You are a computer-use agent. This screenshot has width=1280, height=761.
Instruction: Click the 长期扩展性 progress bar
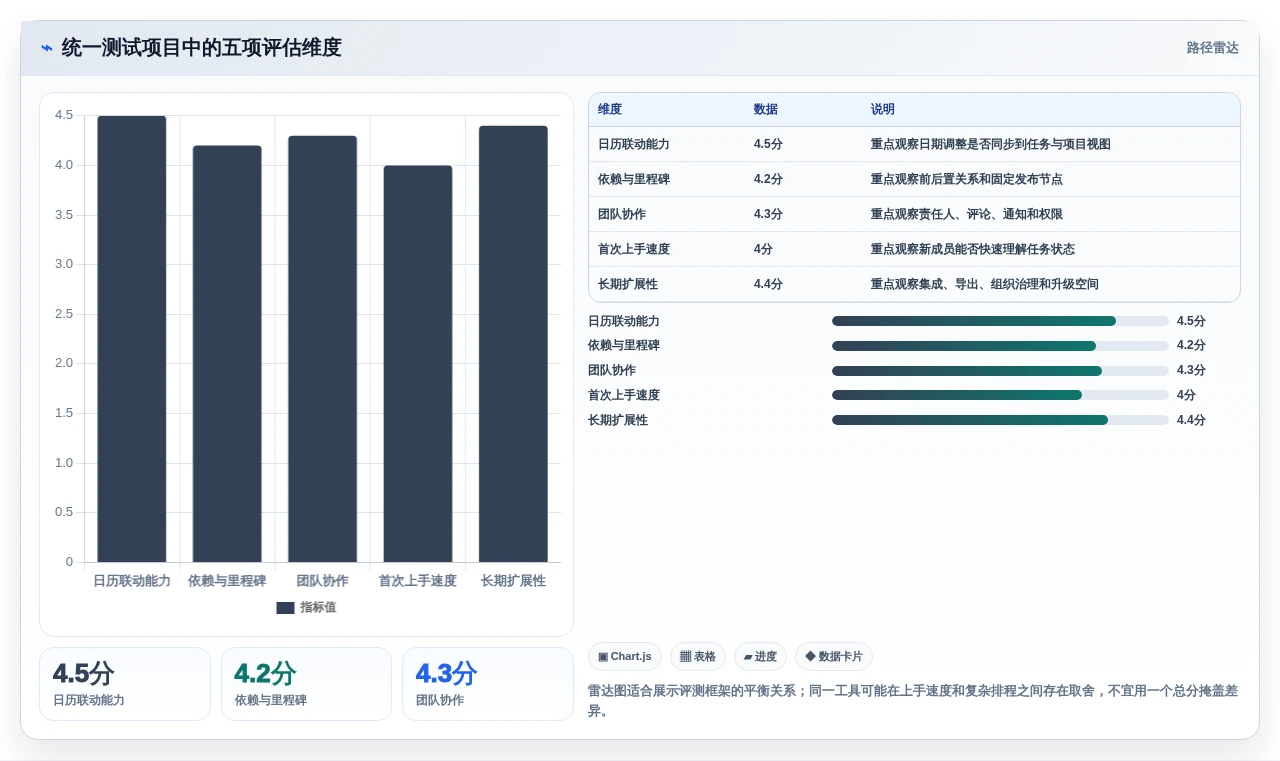coord(1000,420)
